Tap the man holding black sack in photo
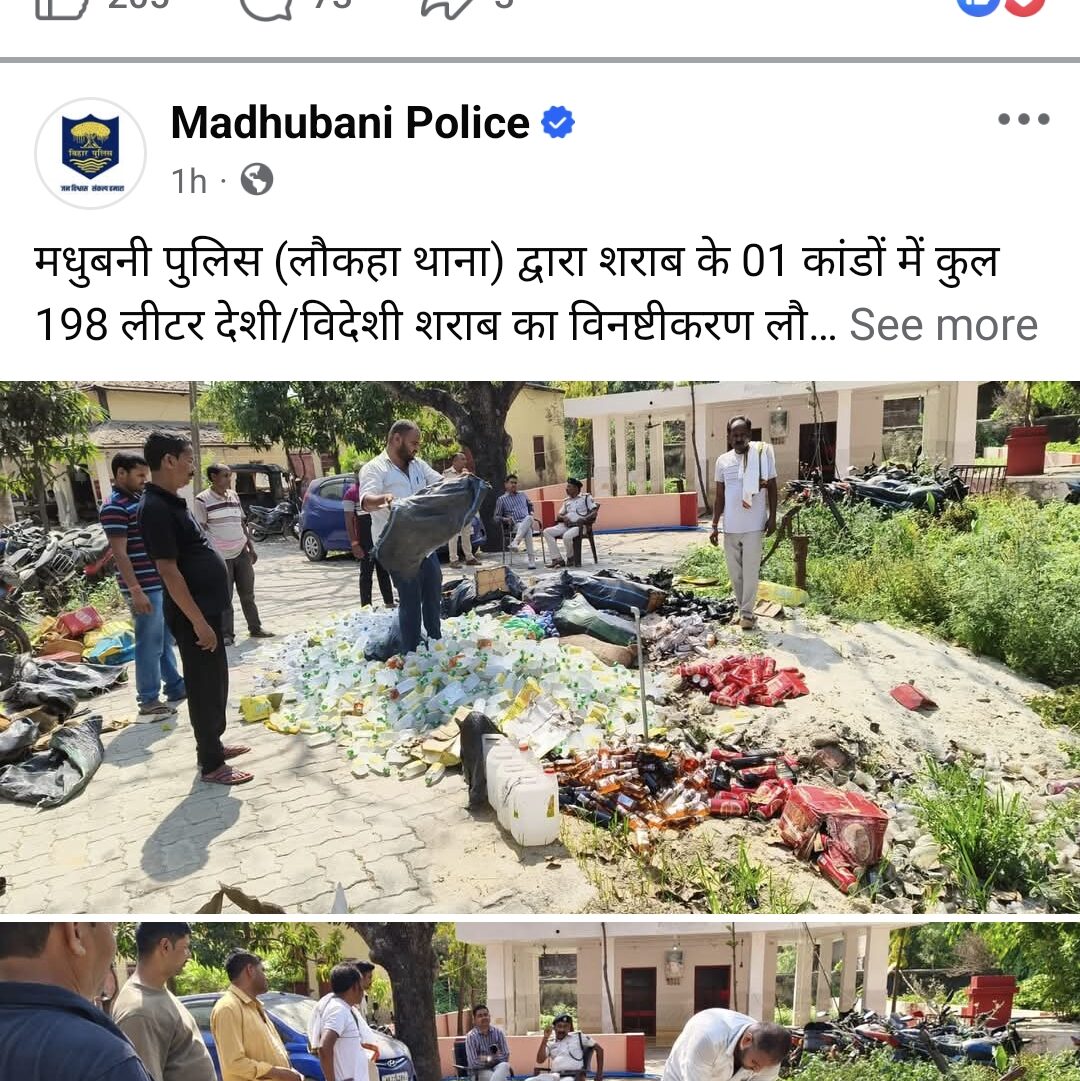Viewport: 1080px width, 1081px height. 403,534
